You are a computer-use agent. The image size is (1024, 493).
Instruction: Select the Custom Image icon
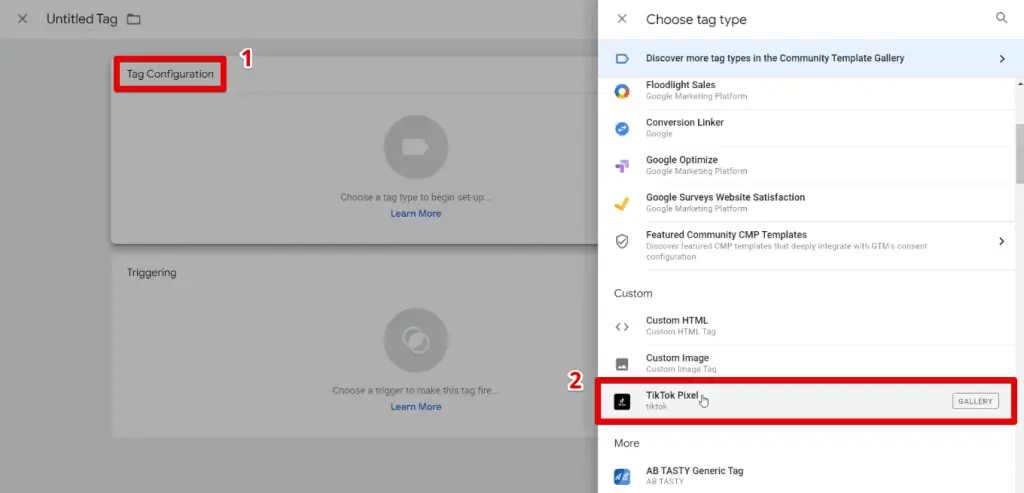point(622,364)
